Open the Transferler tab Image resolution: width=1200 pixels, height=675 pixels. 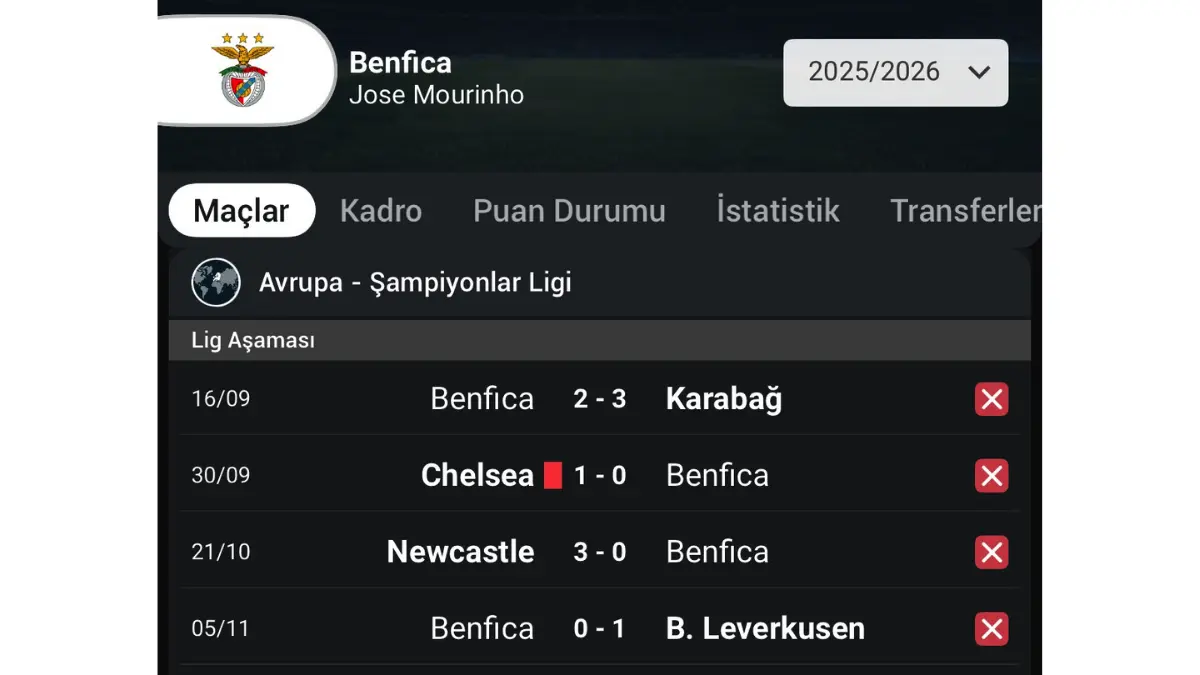click(964, 211)
